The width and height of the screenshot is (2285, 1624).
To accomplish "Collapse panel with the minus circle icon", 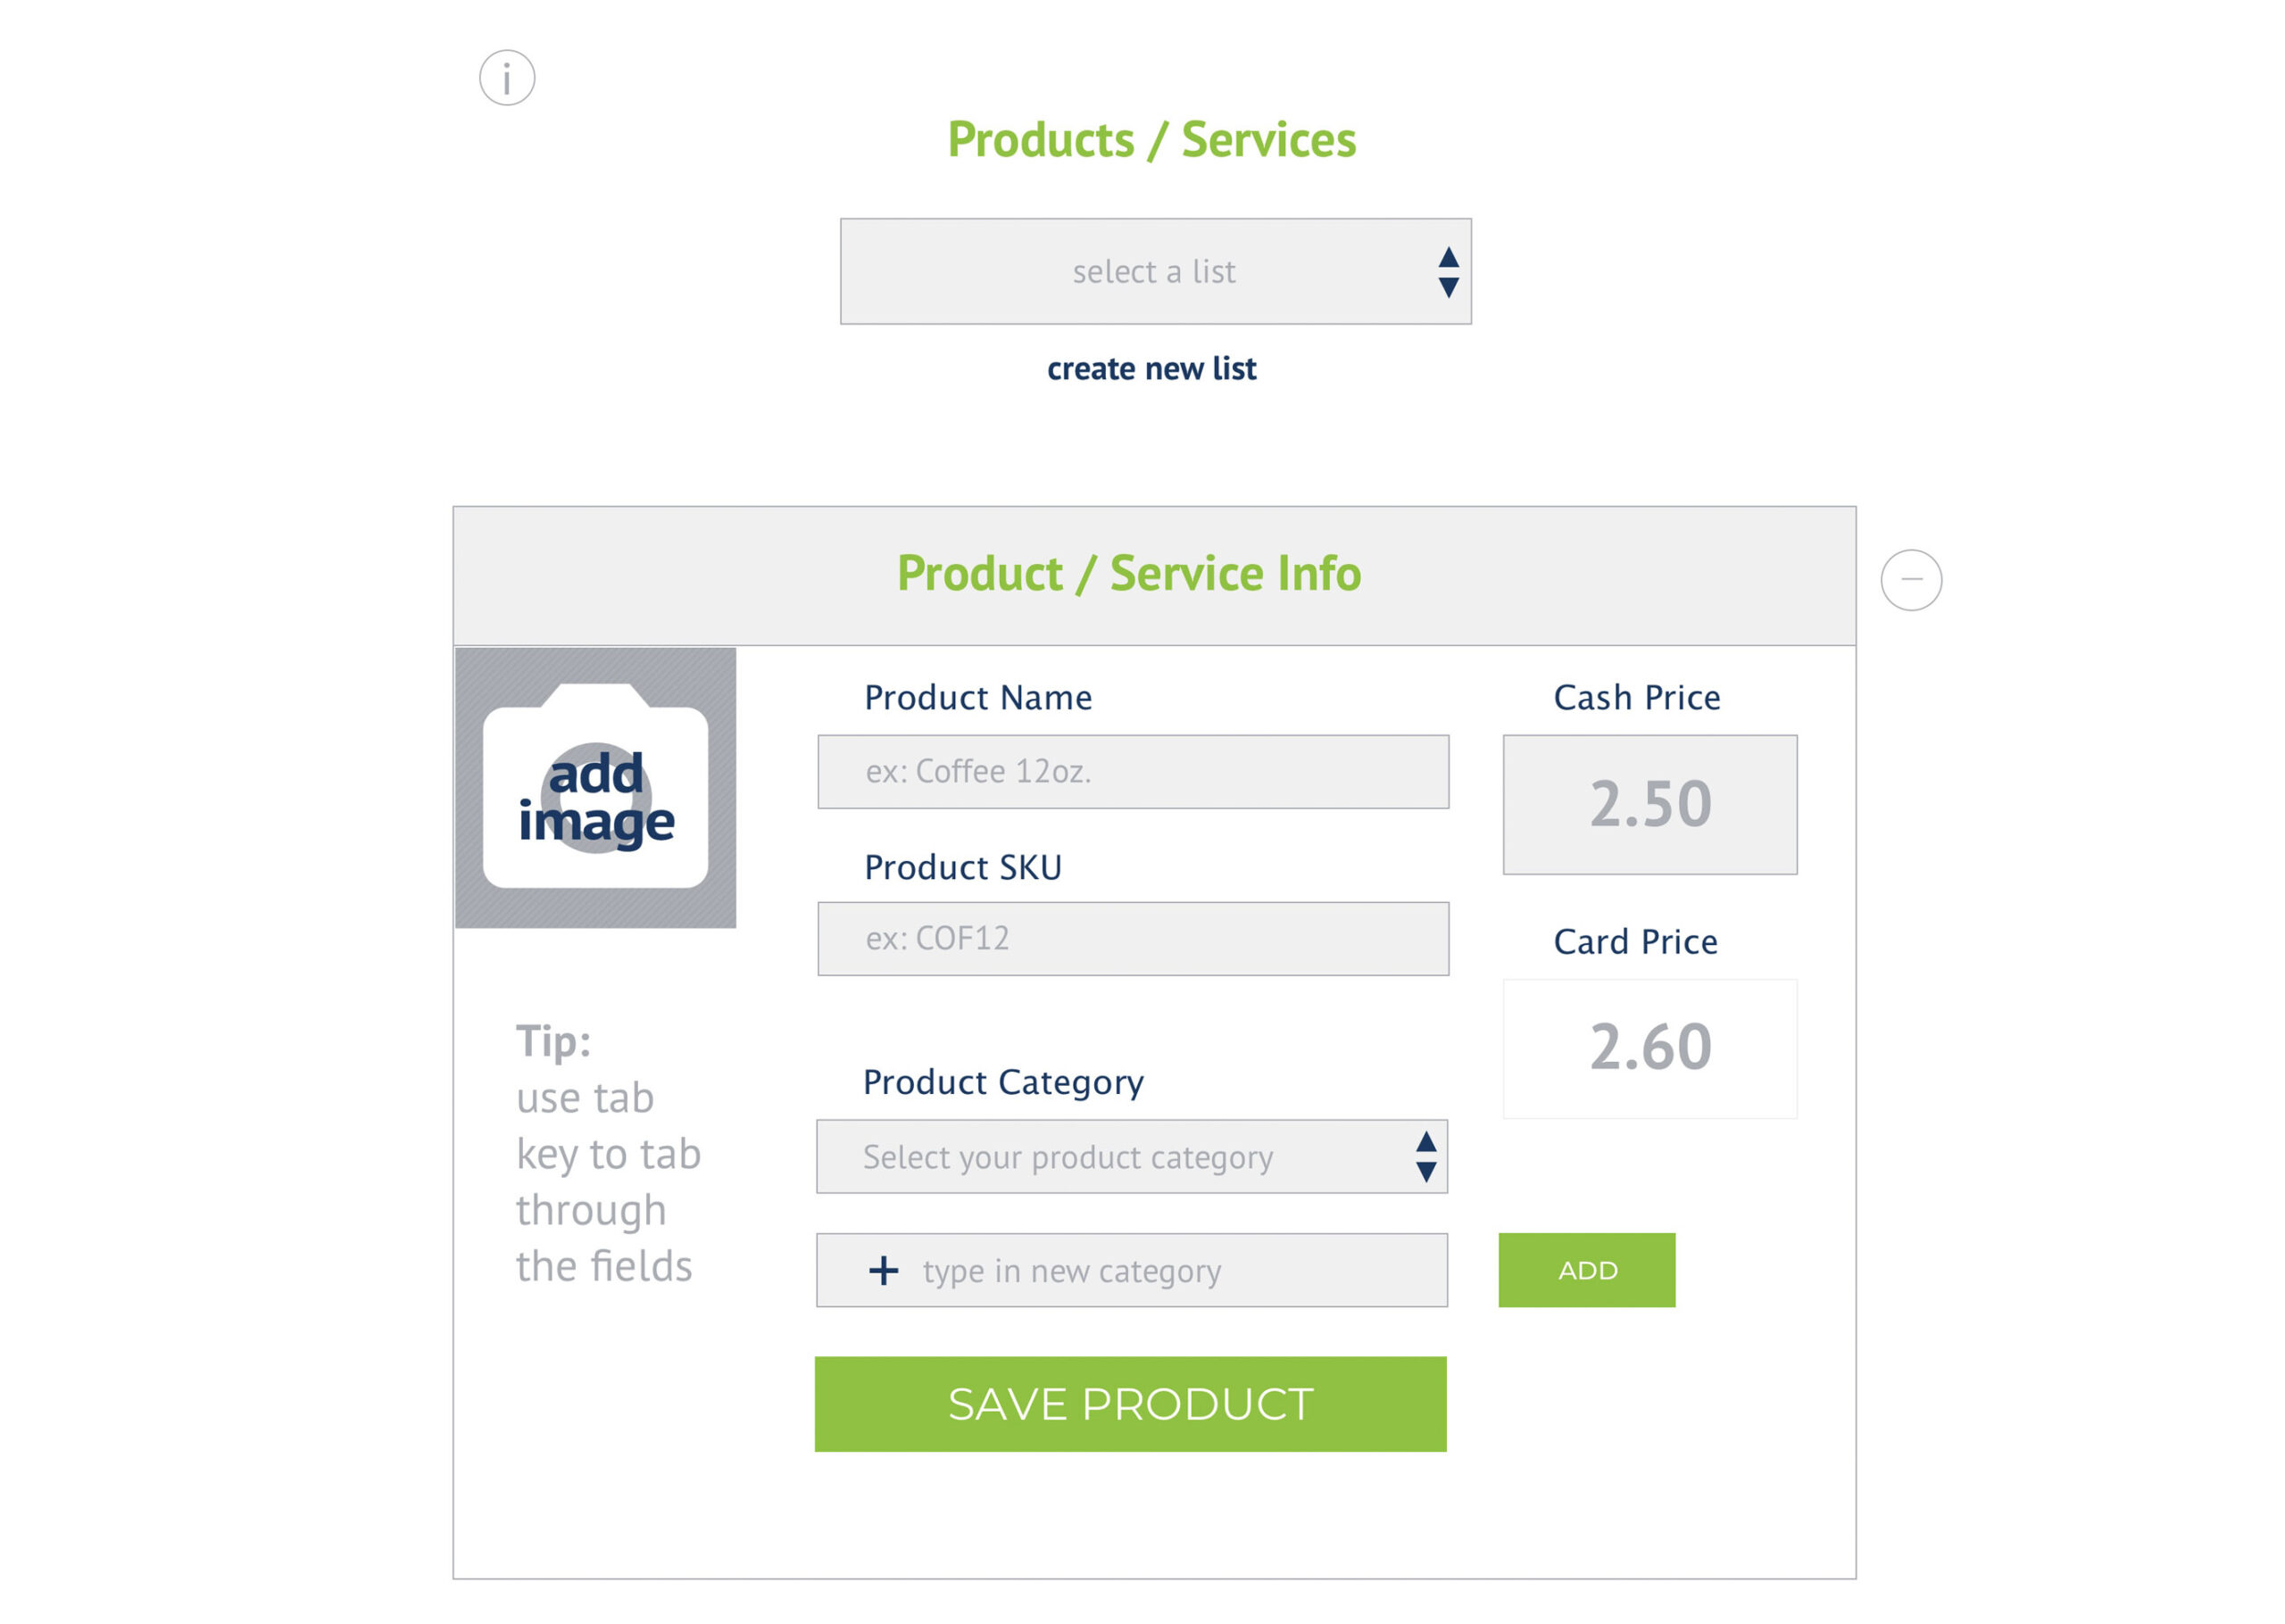I will (x=1911, y=580).
